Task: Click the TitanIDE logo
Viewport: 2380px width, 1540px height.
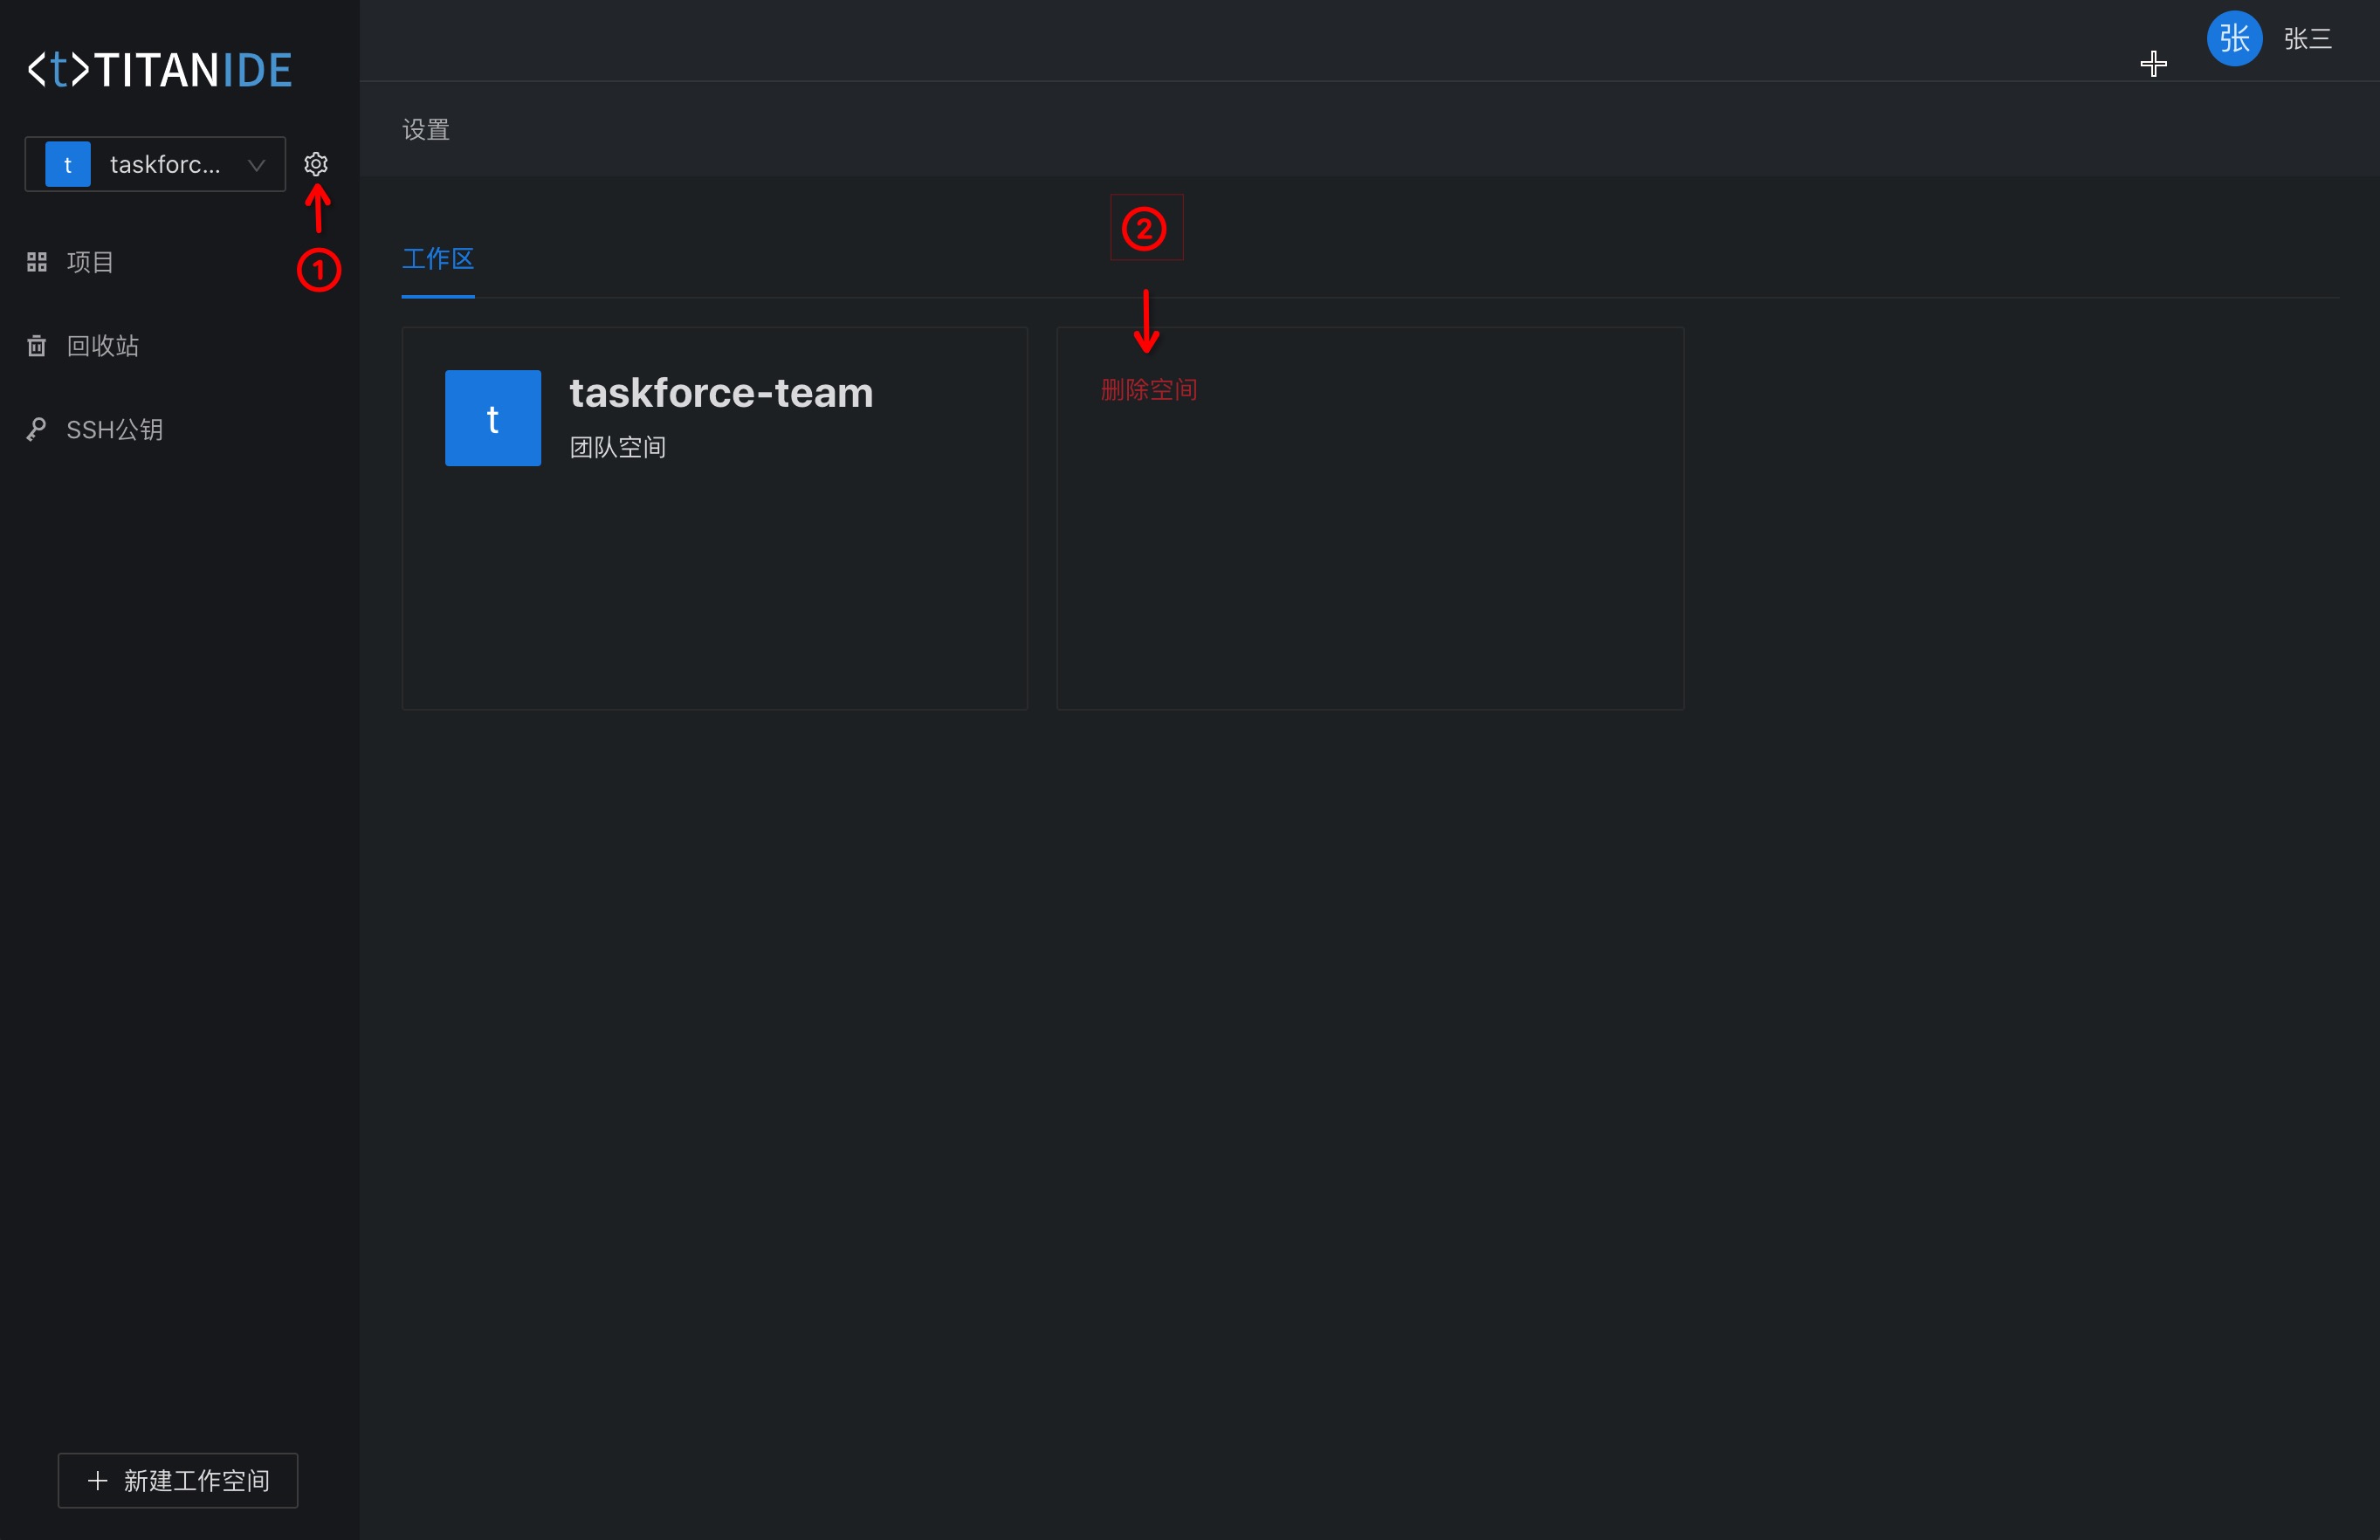Action: tap(159, 70)
